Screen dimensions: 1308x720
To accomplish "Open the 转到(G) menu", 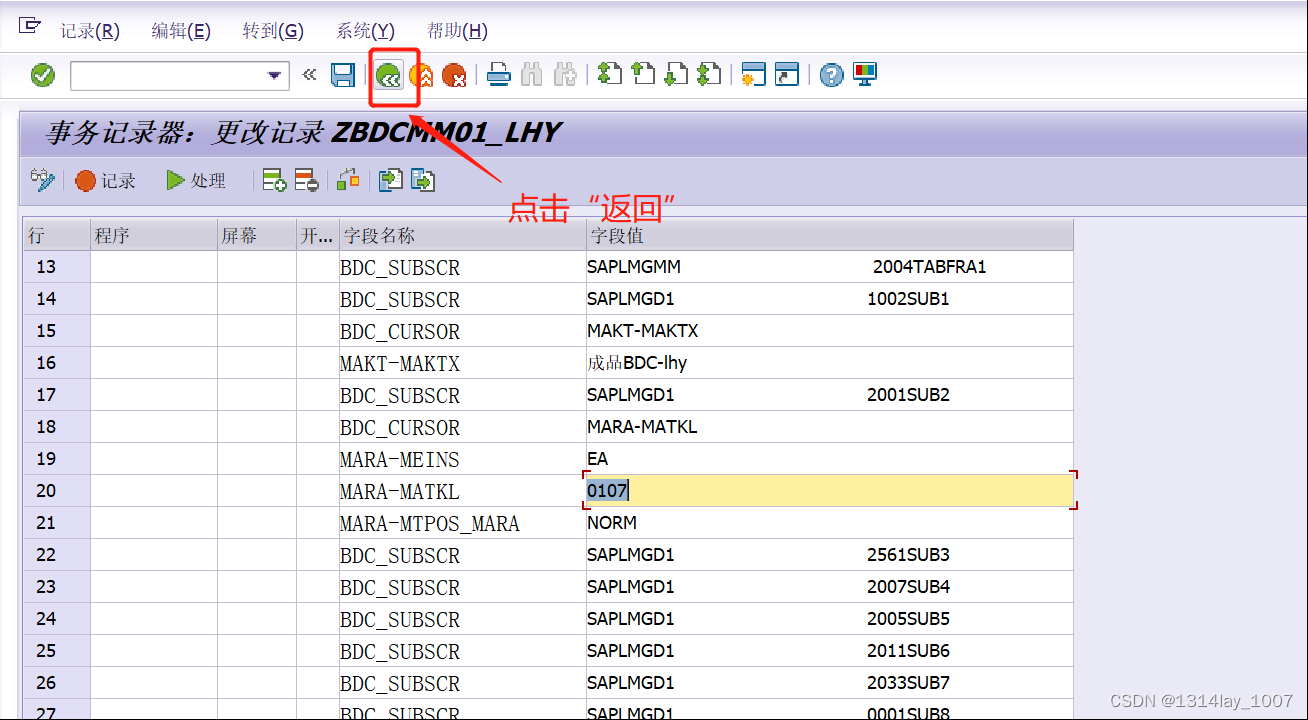I will [273, 31].
